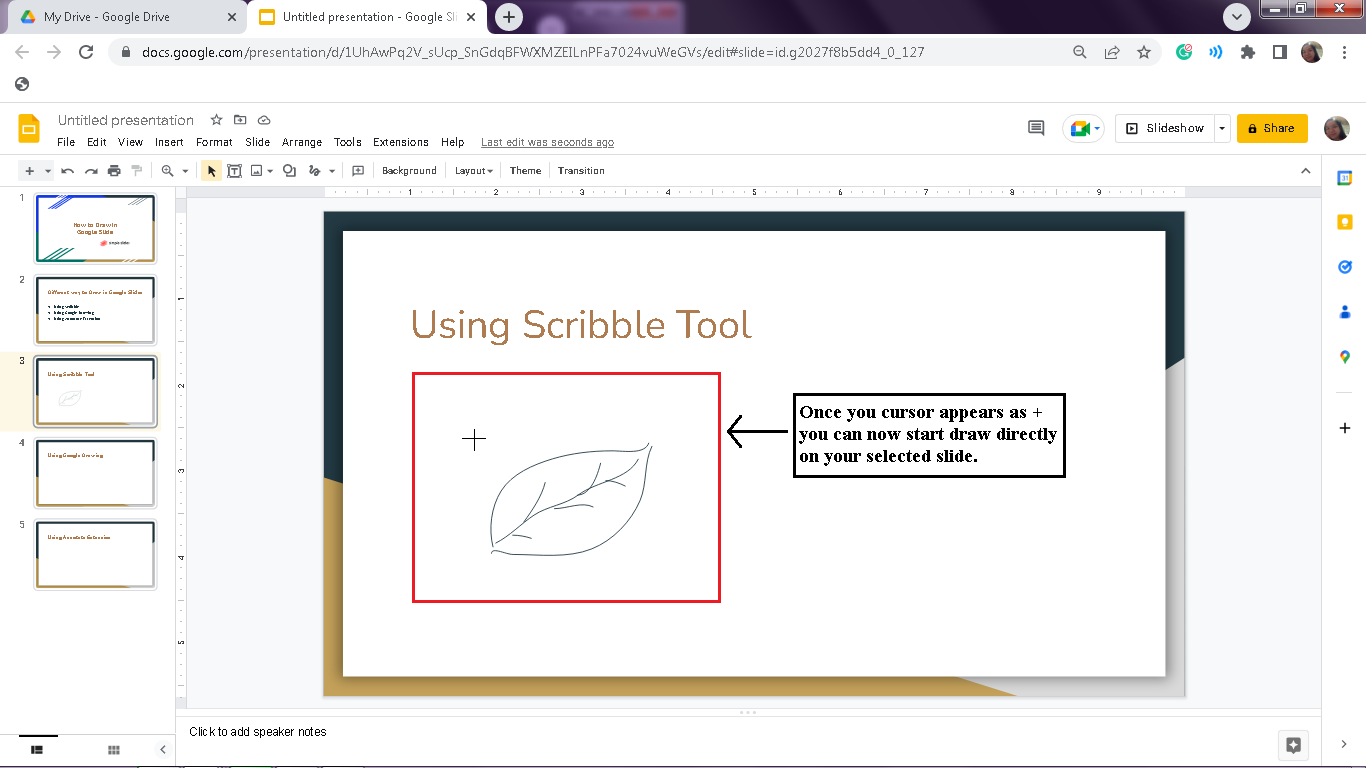
Task: Select the Text box tool
Action: tap(234, 171)
